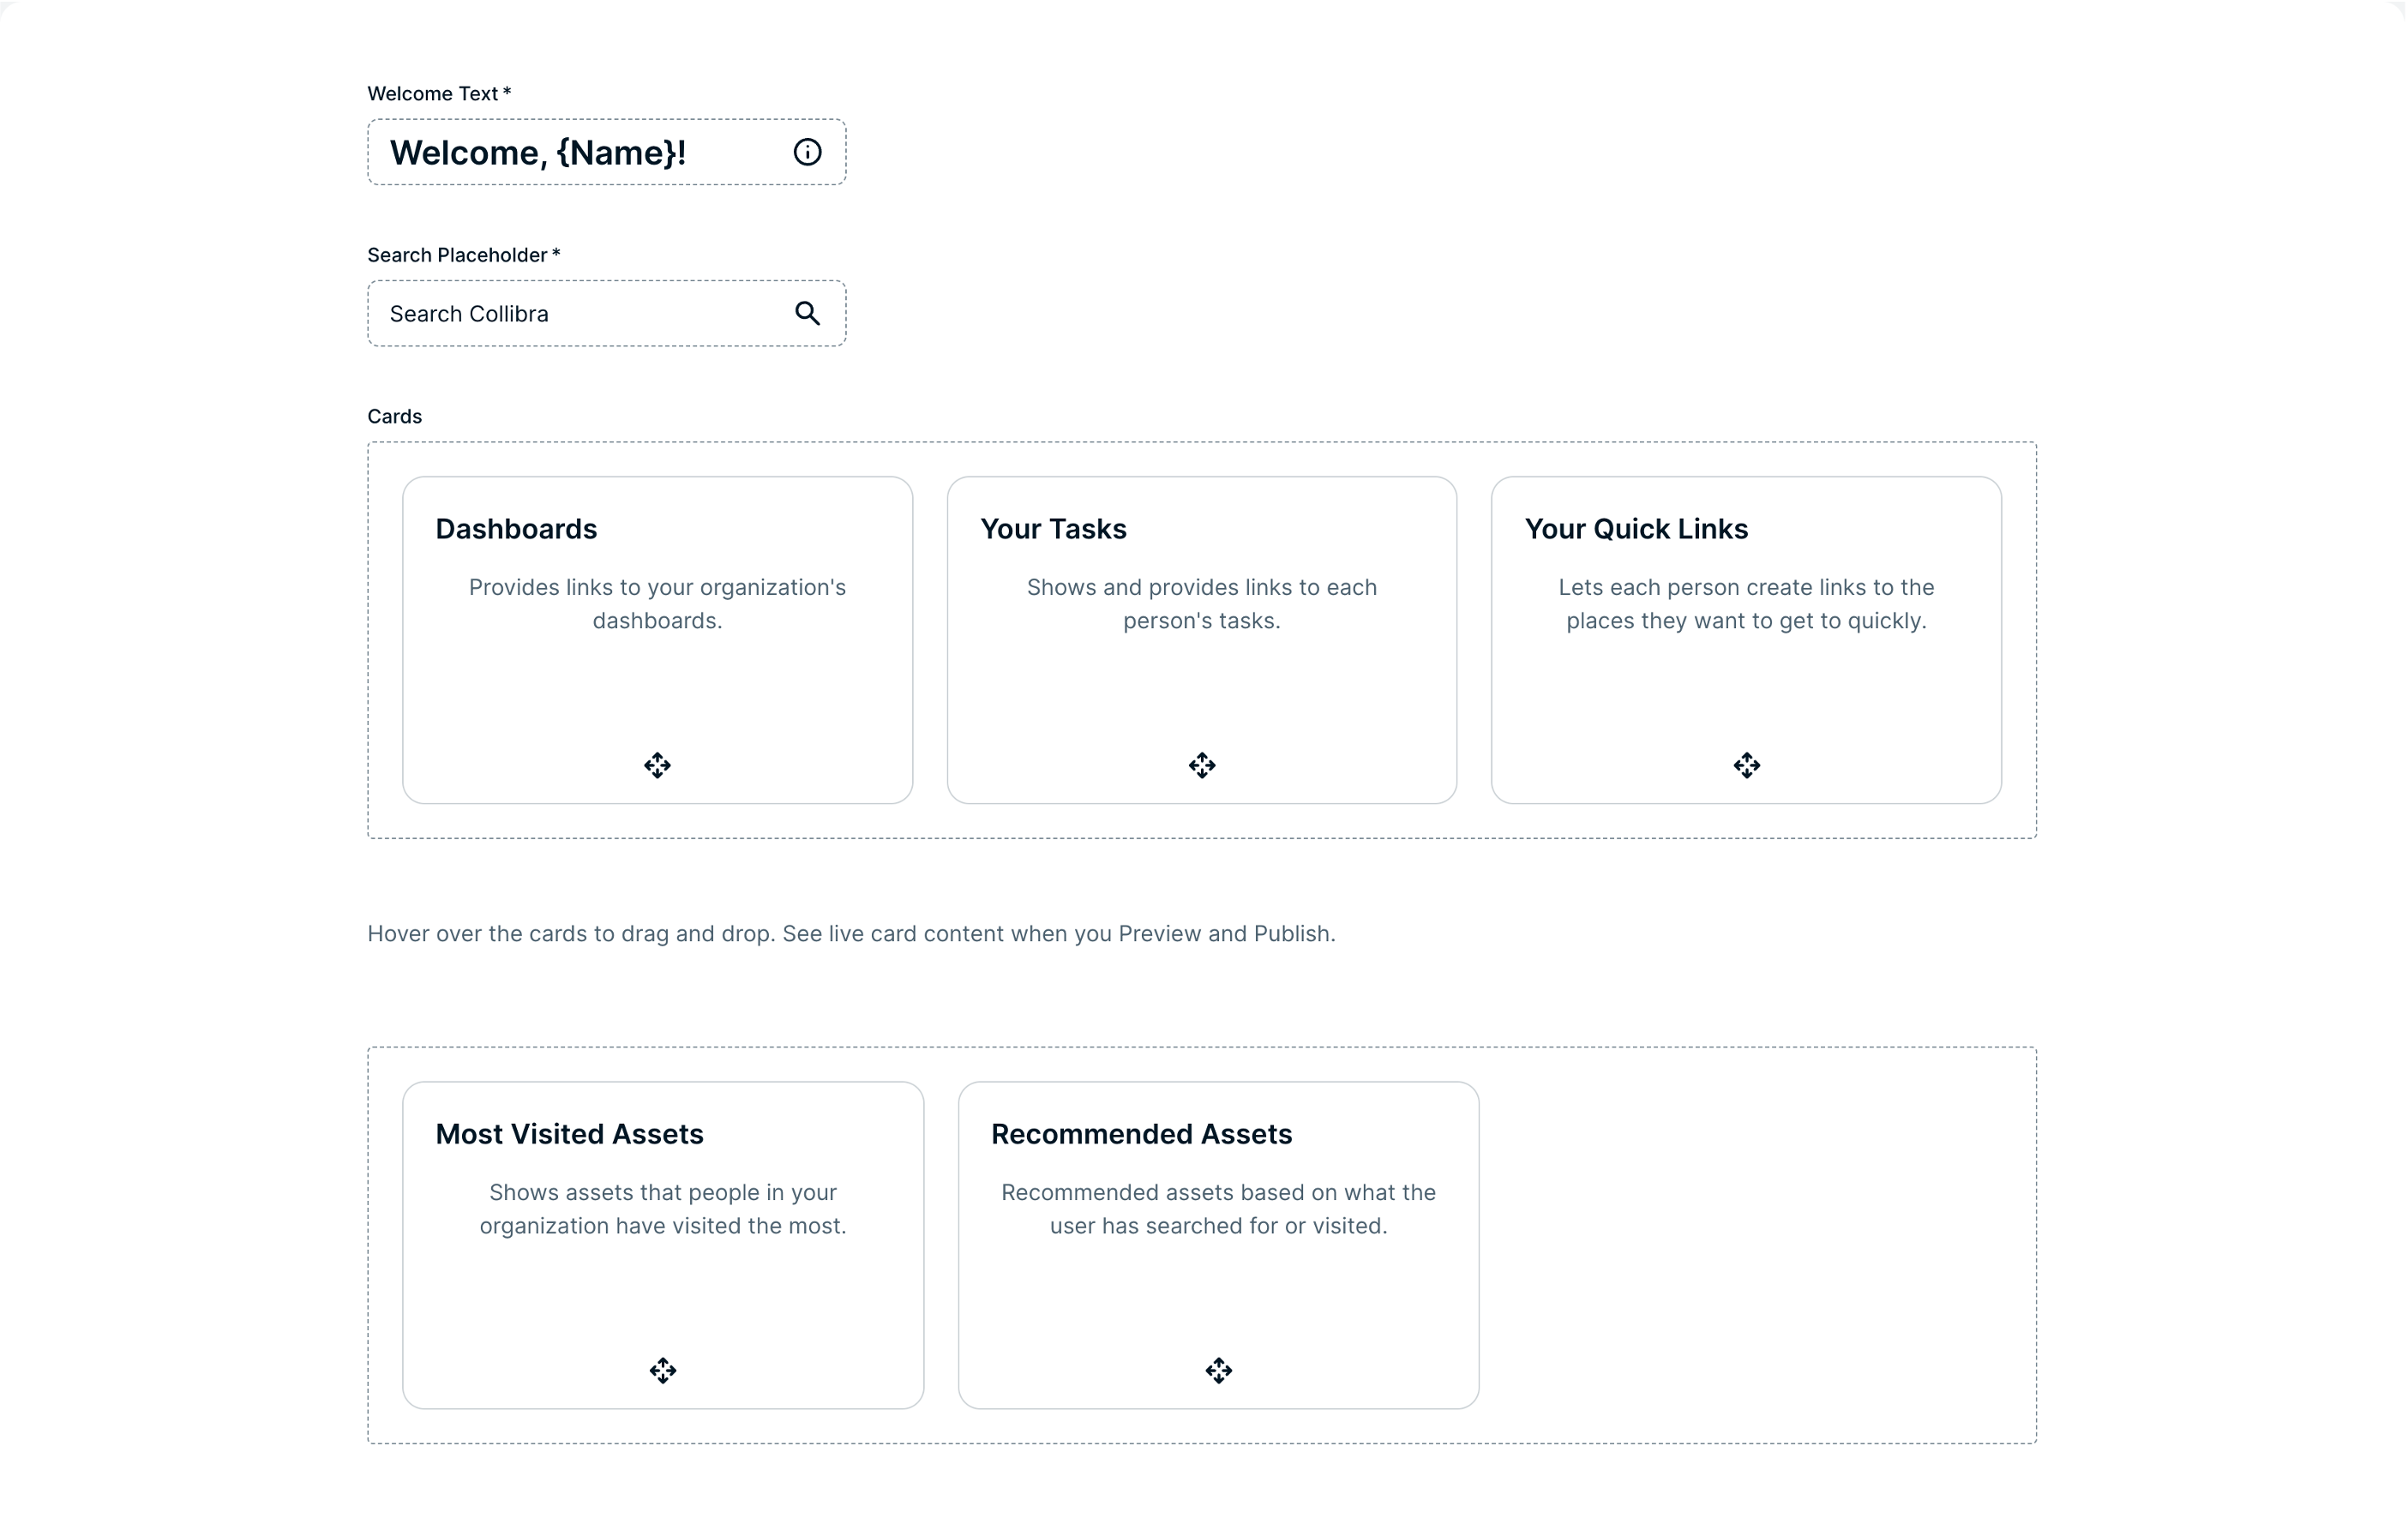Select the Most Visited Assets card title

point(569,1133)
